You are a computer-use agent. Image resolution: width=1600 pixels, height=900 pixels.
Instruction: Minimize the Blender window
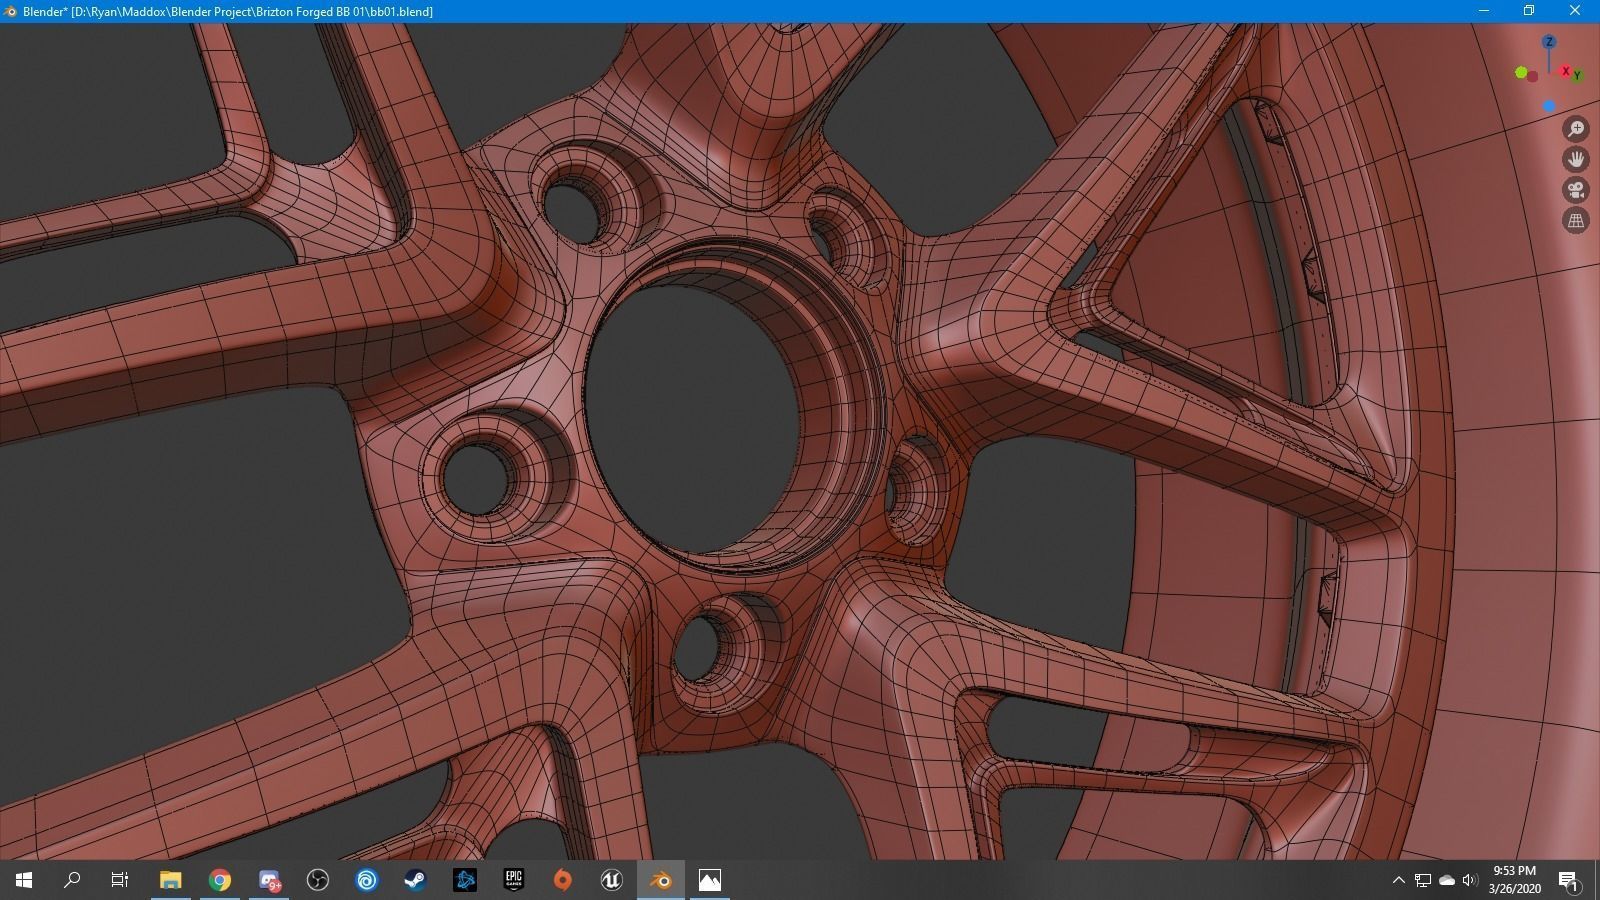tap(1484, 11)
